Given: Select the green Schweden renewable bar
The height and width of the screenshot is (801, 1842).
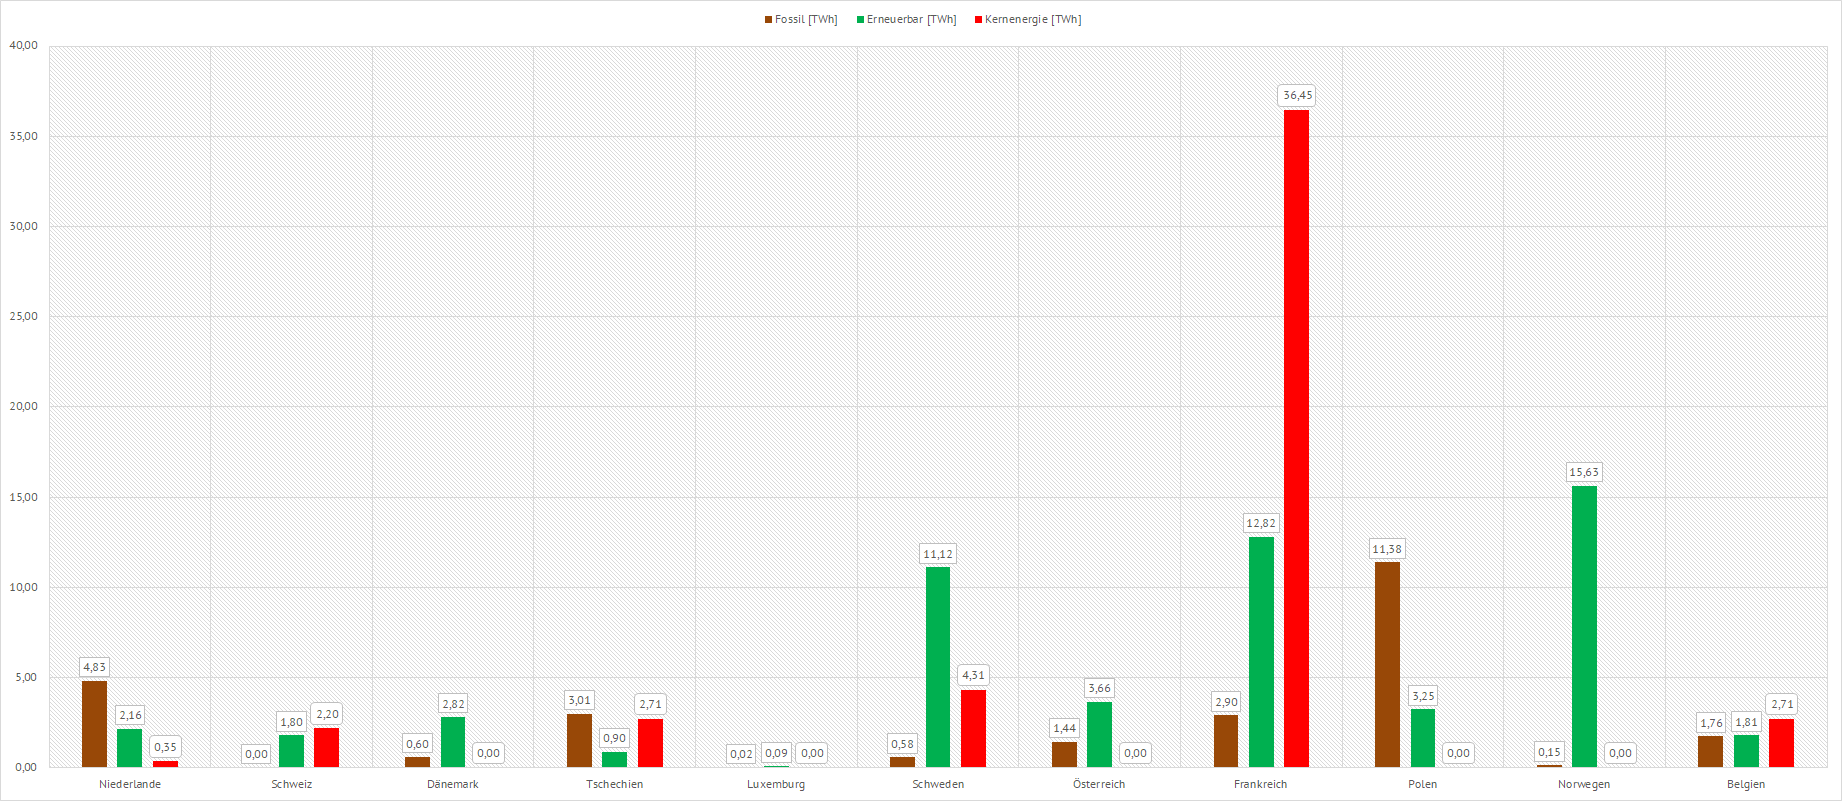Looking at the screenshot, I should coord(938,667).
